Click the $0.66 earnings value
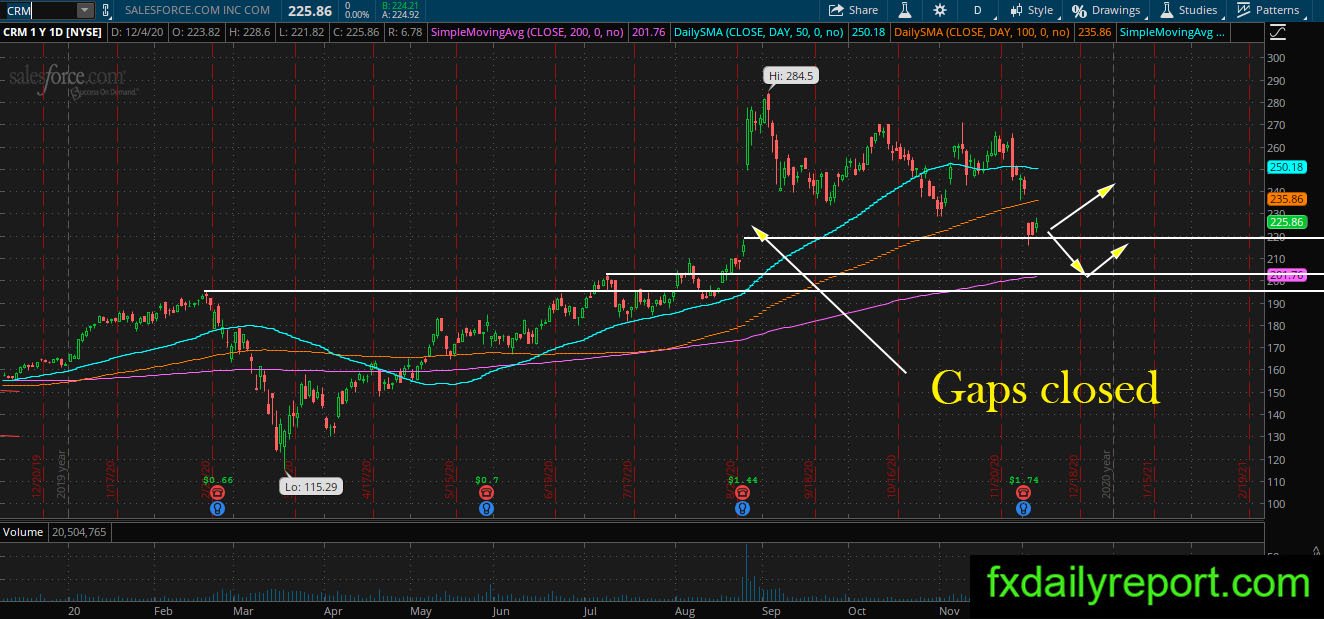Image resolution: width=1324 pixels, height=619 pixels. tap(218, 480)
